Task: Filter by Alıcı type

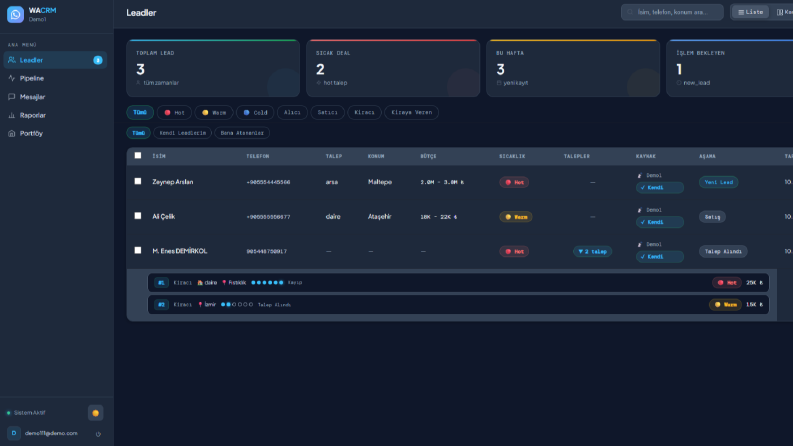Action: [x=292, y=112]
